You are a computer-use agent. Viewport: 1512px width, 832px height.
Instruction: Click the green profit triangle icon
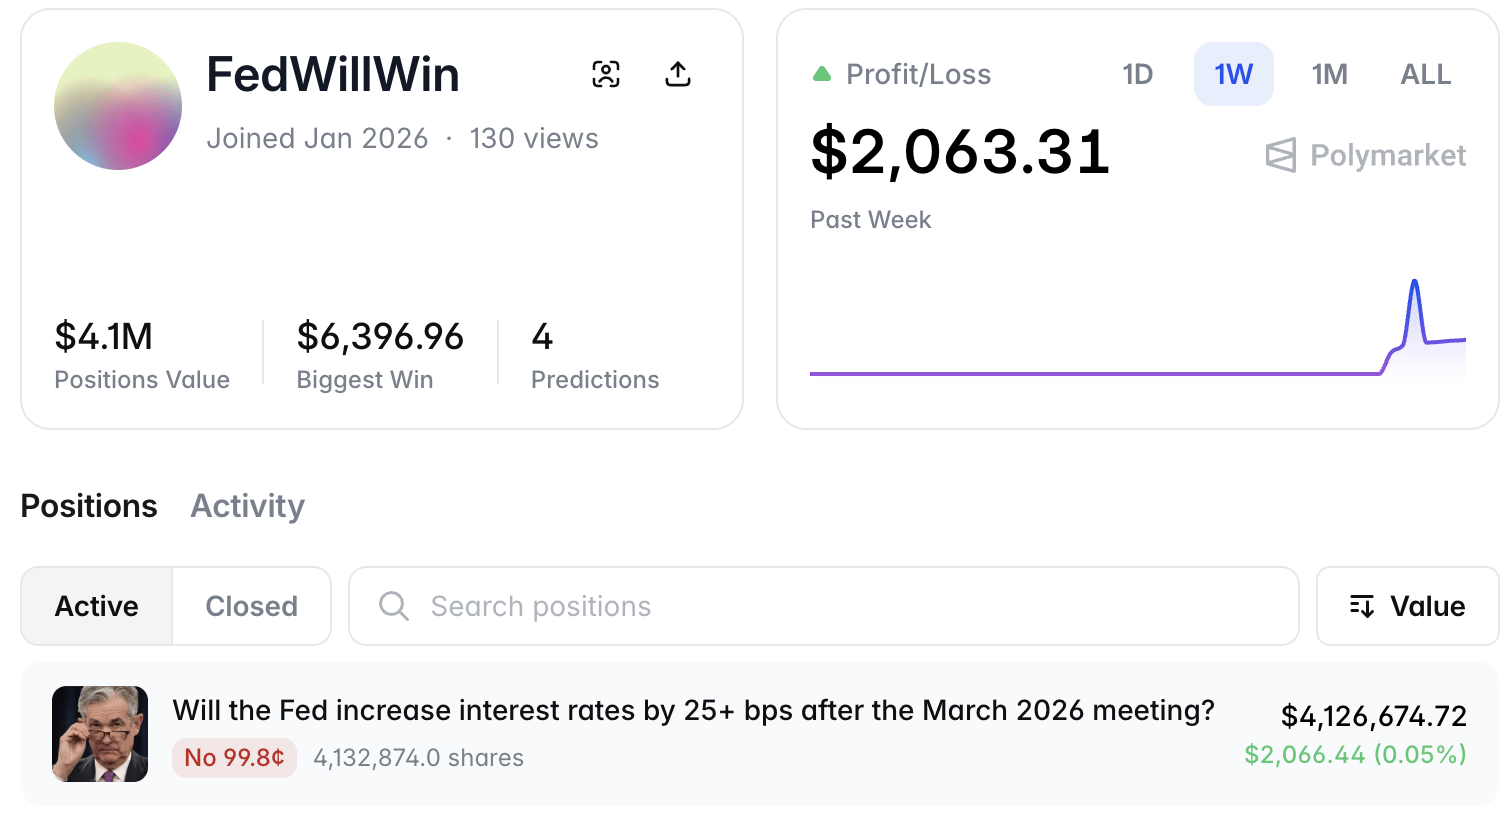[822, 74]
